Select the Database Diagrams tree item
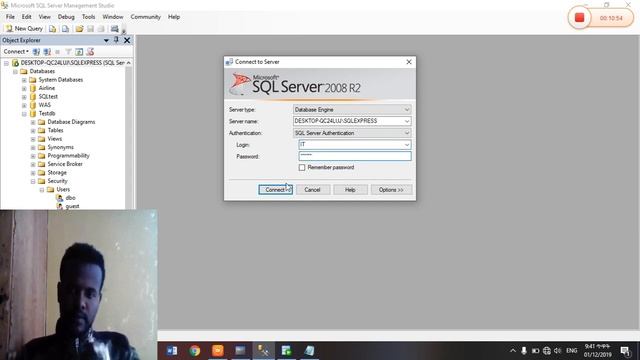The width and height of the screenshot is (640, 360). [71, 122]
